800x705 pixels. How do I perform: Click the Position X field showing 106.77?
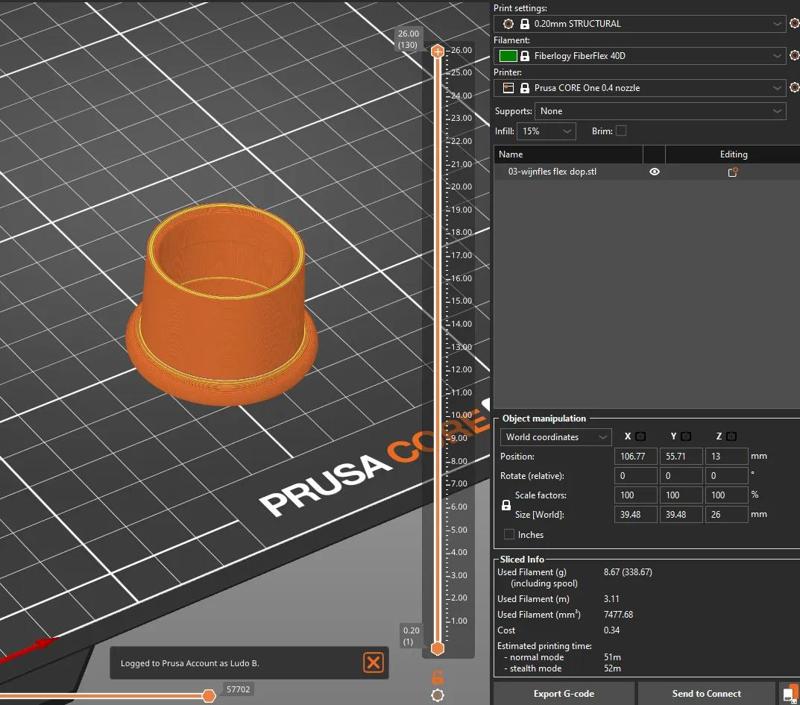636,456
